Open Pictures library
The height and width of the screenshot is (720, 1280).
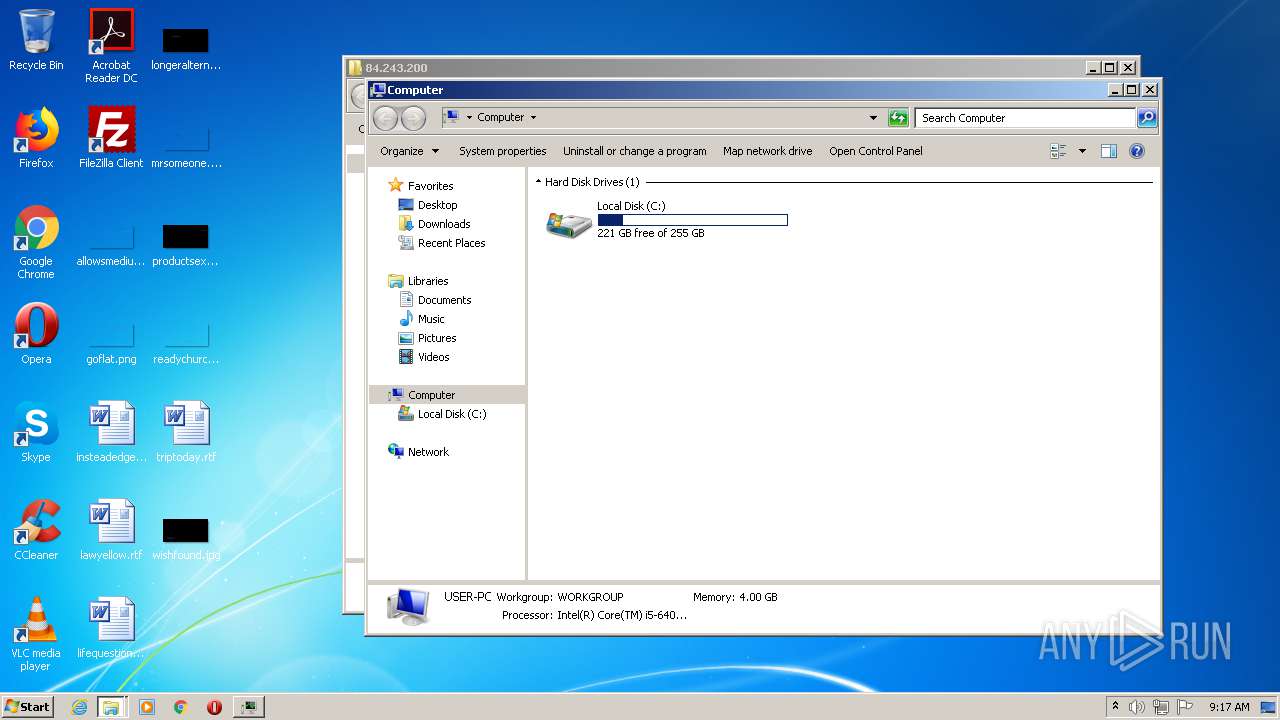pyautogui.click(x=437, y=338)
